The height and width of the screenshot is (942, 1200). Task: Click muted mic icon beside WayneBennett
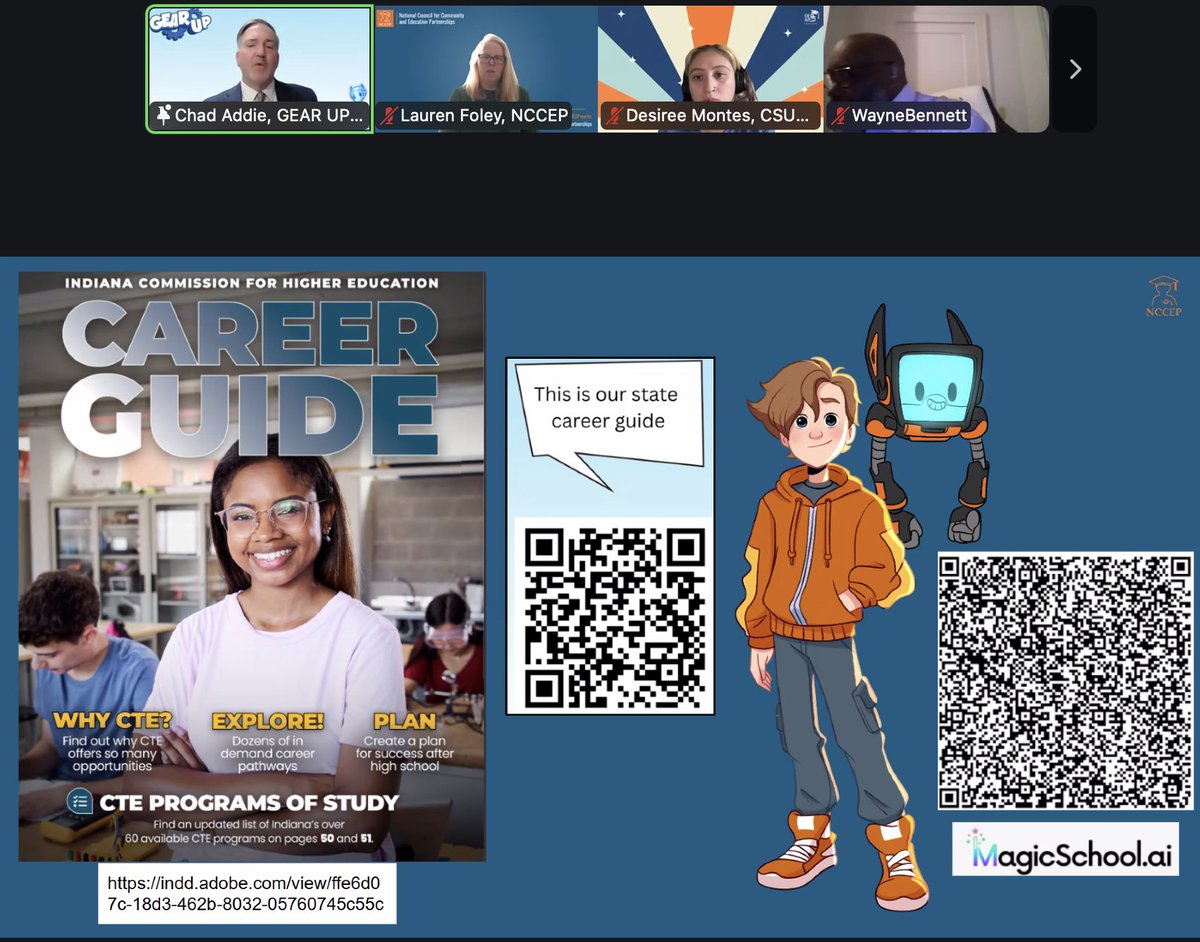tap(840, 116)
